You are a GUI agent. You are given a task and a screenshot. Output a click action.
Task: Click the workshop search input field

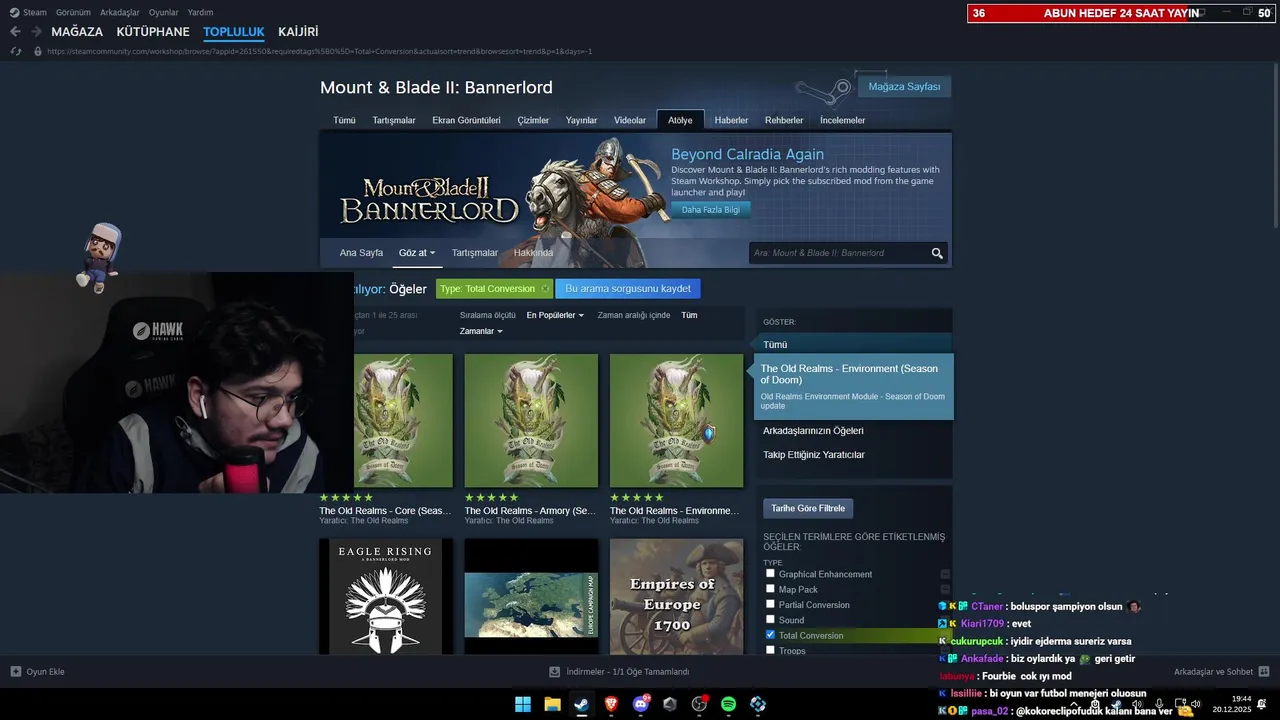(839, 253)
